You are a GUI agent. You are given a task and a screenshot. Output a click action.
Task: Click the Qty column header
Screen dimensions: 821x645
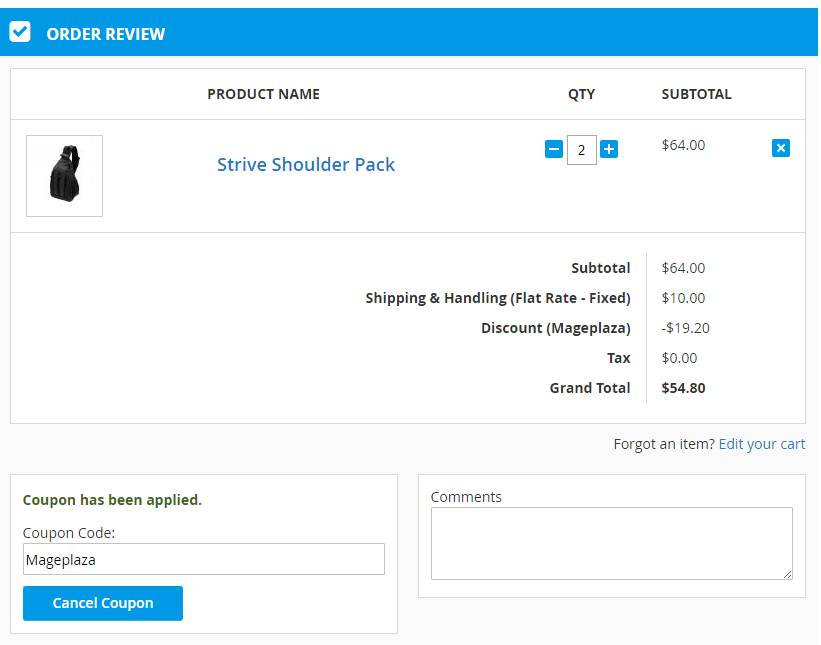click(x=581, y=94)
